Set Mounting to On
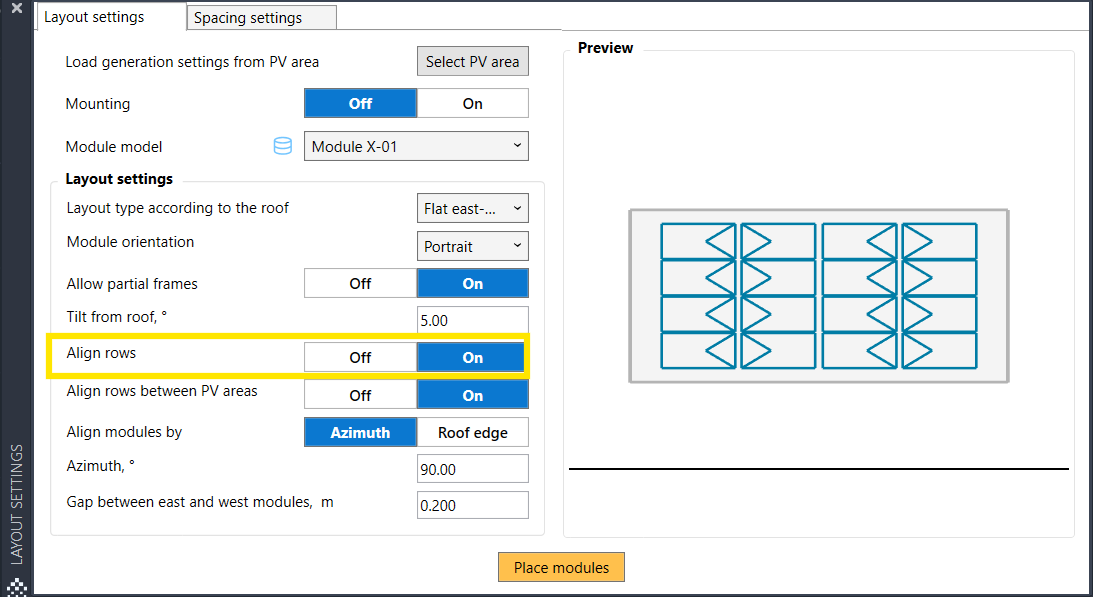The width and height of the screenshot is (1093, 597). coord(473,103)
